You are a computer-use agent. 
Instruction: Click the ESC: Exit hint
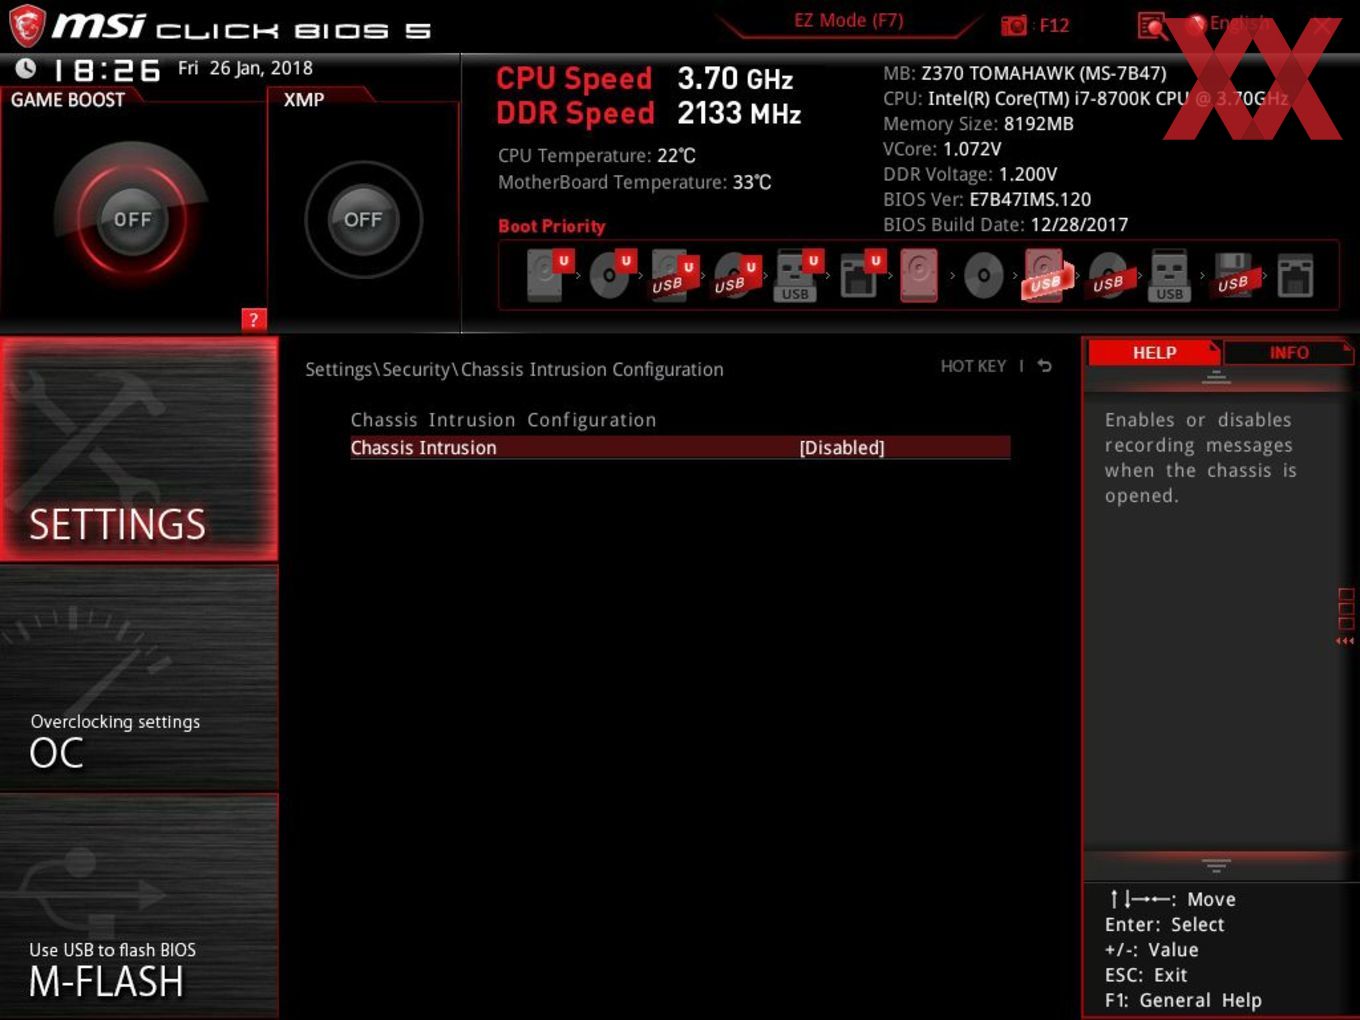(x=1146, y=975)
